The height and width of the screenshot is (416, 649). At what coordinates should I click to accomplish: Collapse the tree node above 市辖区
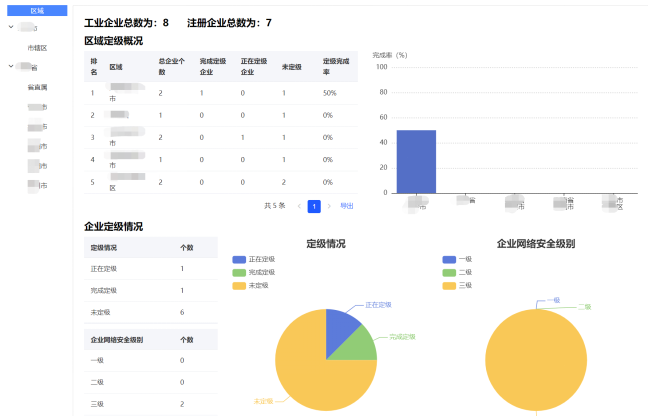click(x=10, y=27)
